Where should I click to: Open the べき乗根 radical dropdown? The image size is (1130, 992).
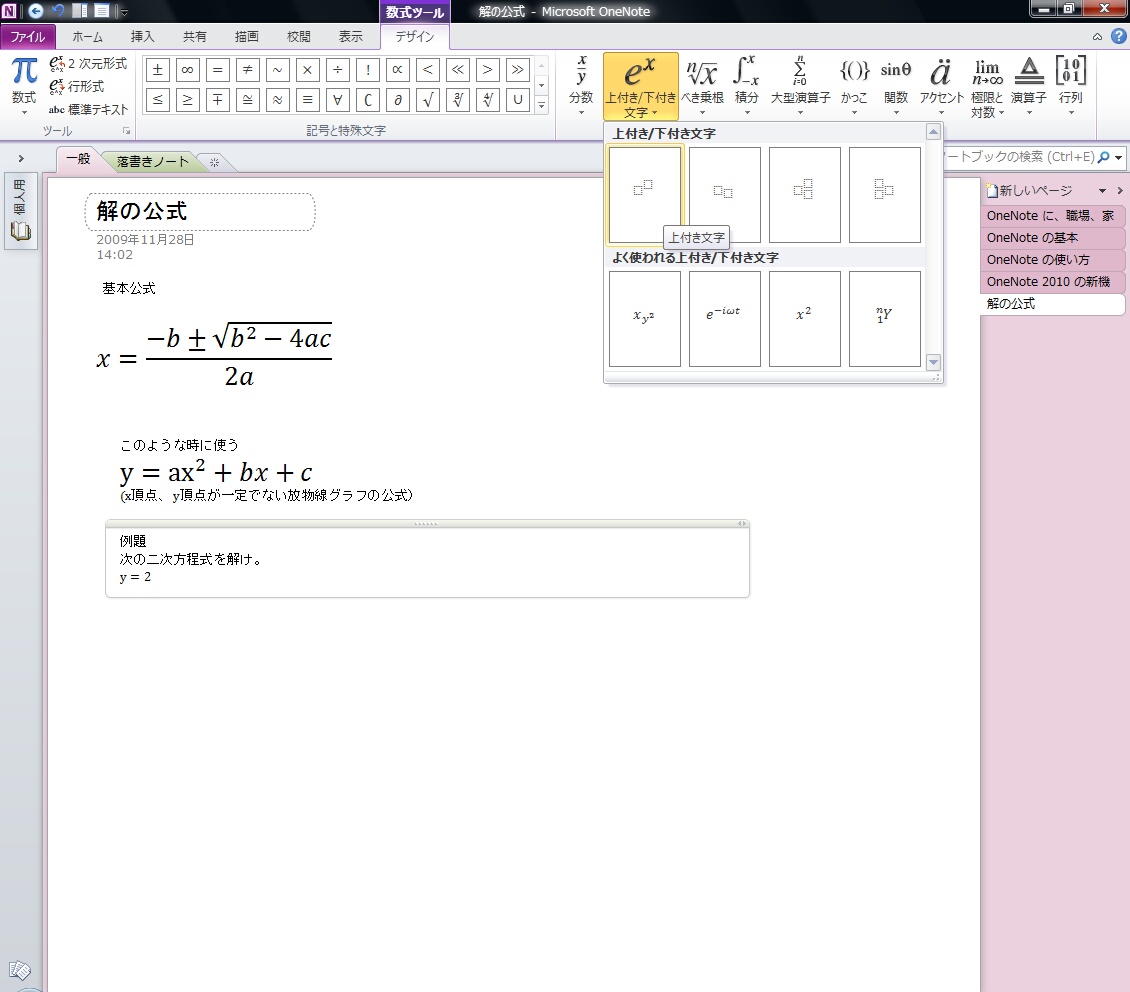click(702, 85)
